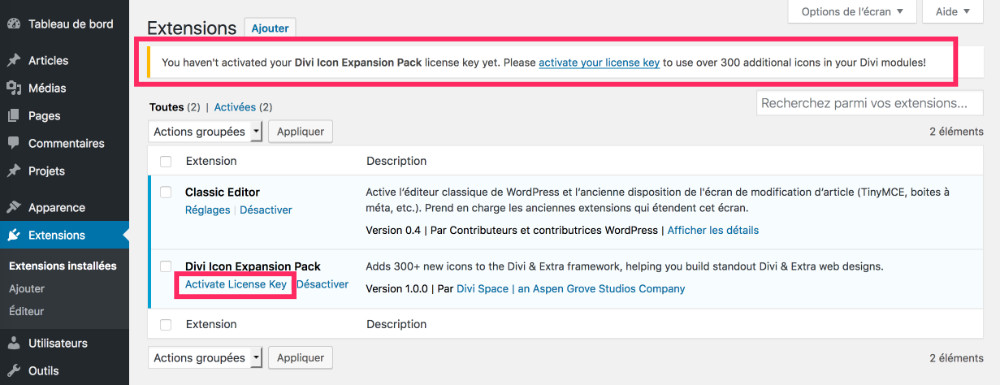The height and width of the screenshot is (385, 1000).
Task: Check the Divi Icon Expansion Pack checkbox
Action: pyautogui.click(x=166, y=266)
